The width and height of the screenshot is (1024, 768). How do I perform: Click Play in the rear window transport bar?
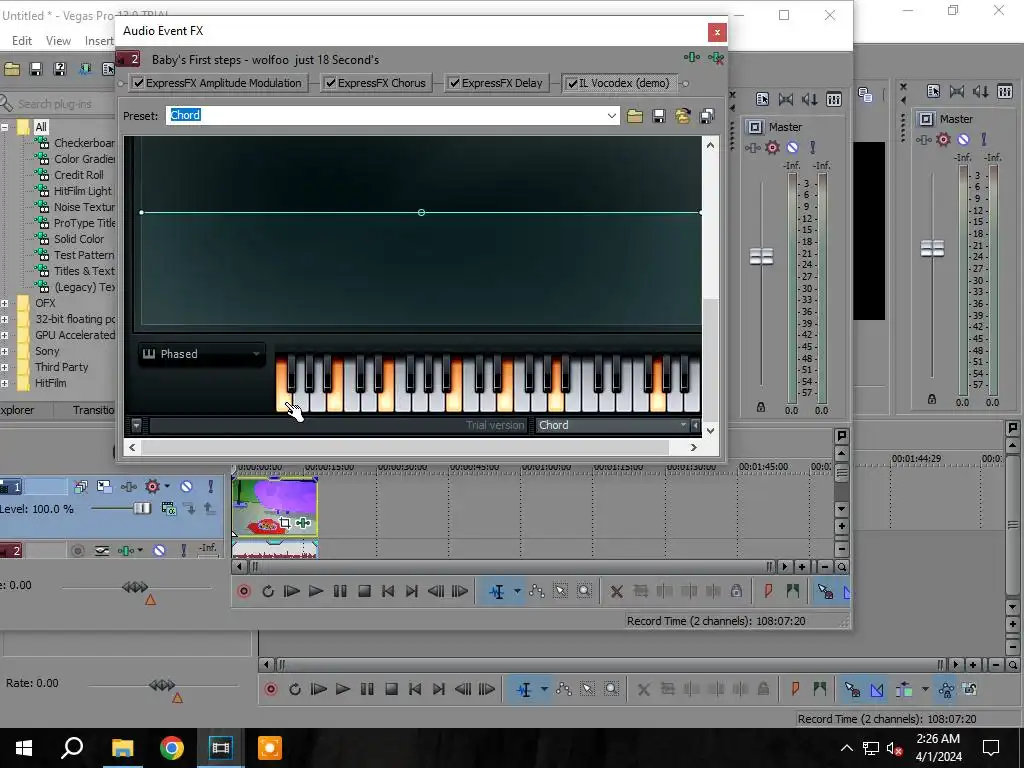point(342,690)
